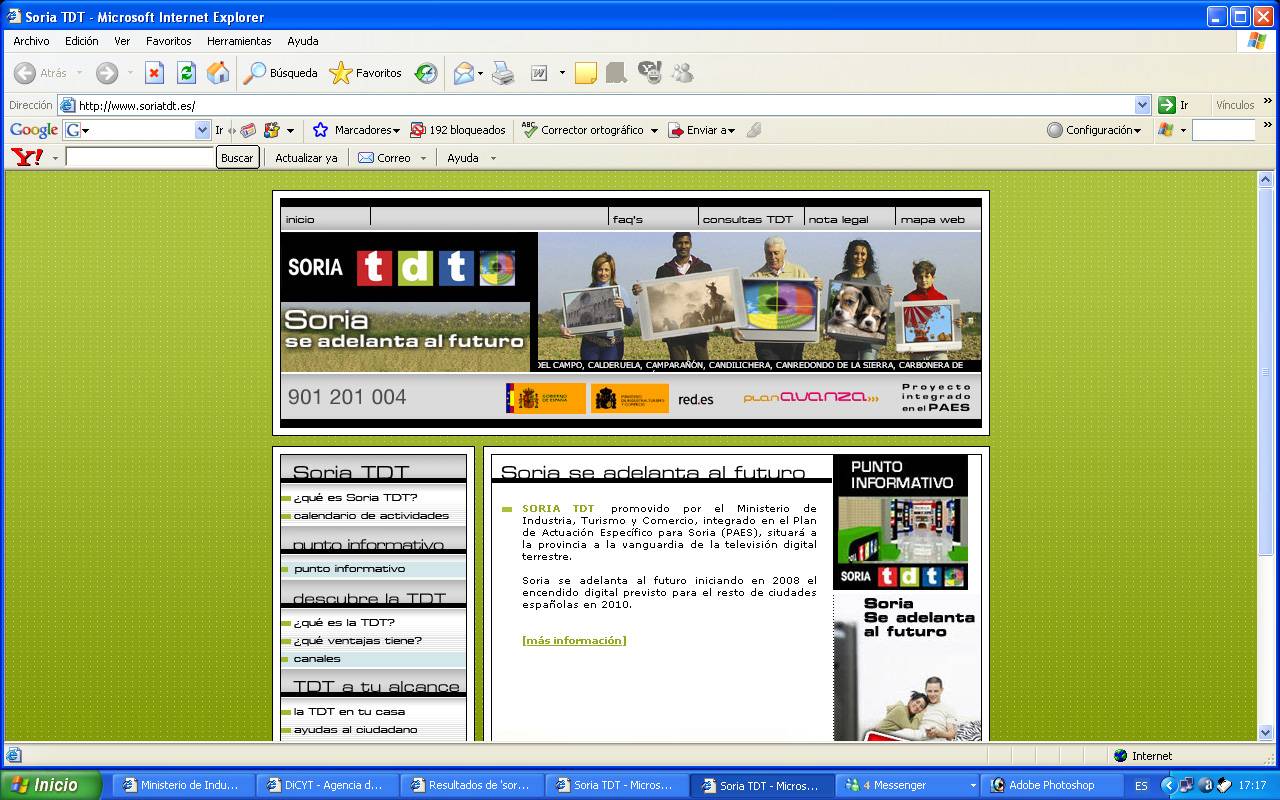Click the yellow note toolbar icon
The image size is (1280, 800).
(x=586, y=73)
